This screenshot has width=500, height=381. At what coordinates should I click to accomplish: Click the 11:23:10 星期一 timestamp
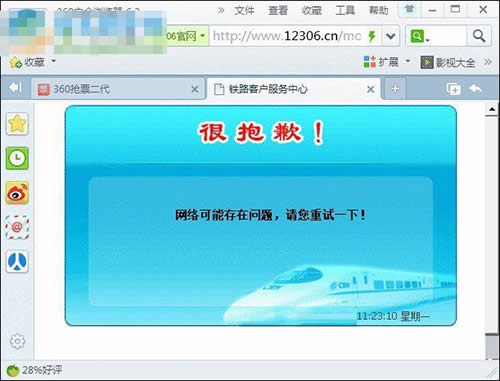click(393, 316)
